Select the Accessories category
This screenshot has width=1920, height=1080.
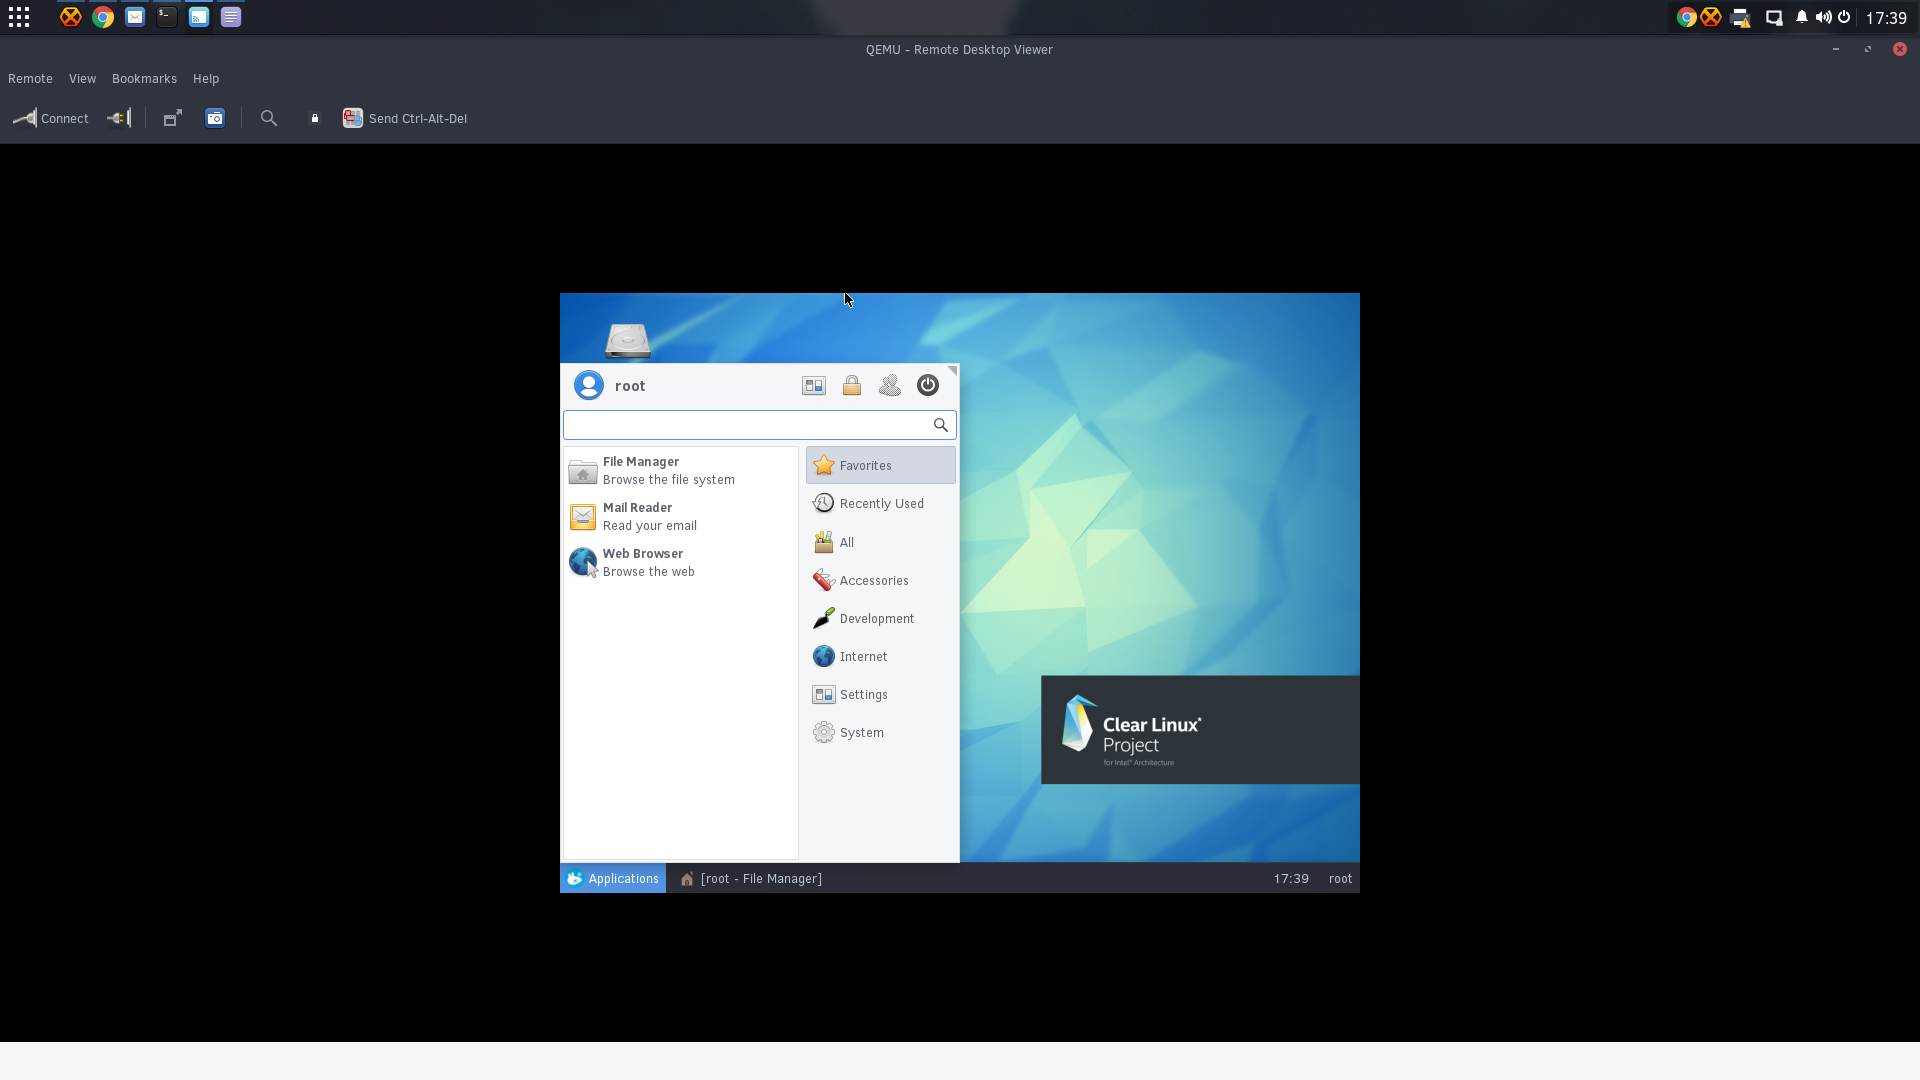point(881,580)
